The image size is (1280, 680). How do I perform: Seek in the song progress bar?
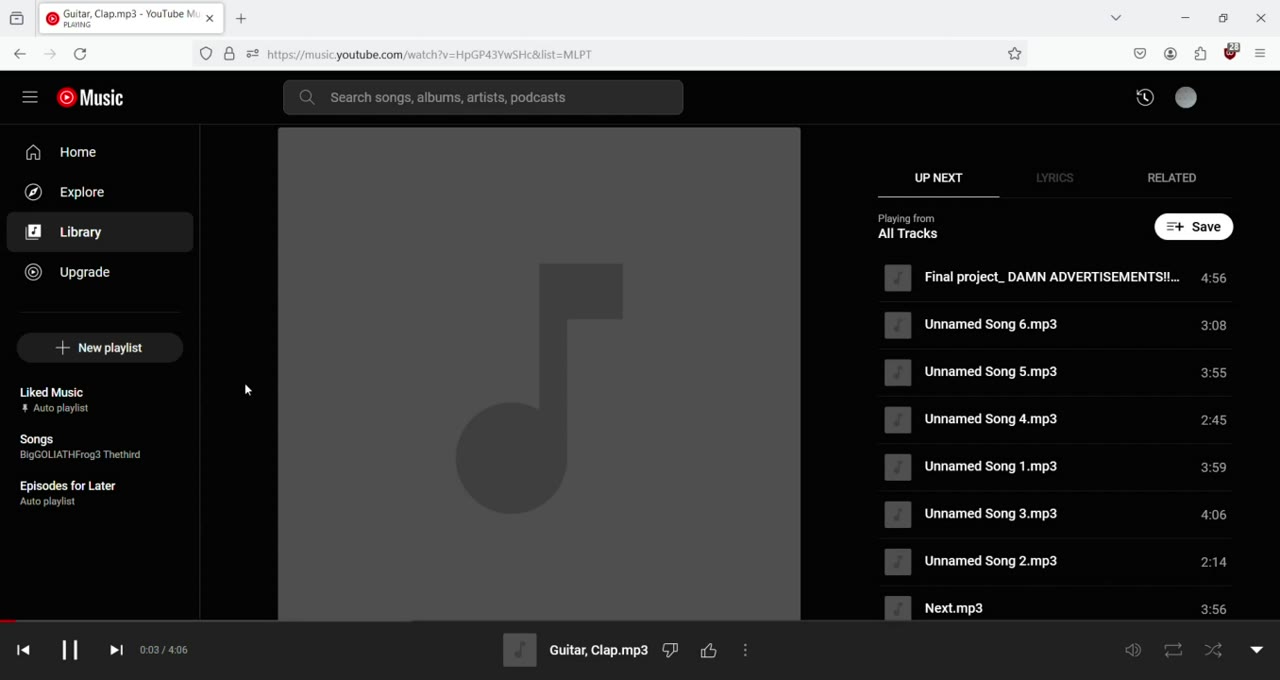640,621
